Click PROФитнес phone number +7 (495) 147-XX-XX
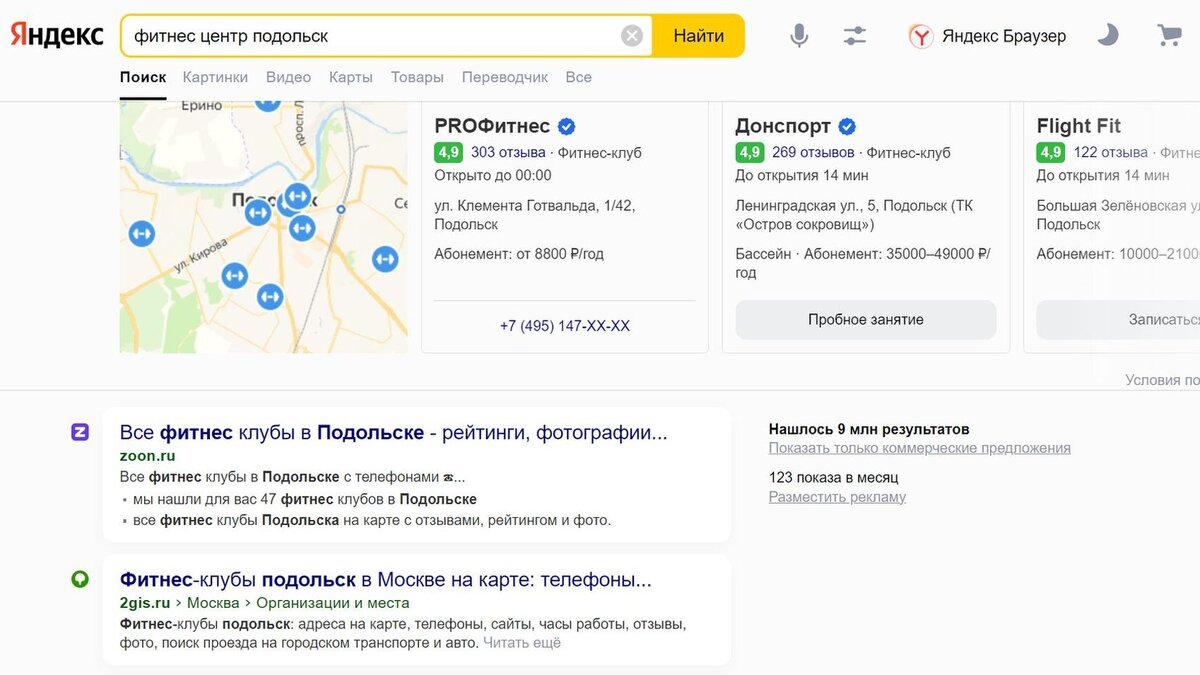Screen dimensions: 1200x675 (x=565, y=326)
